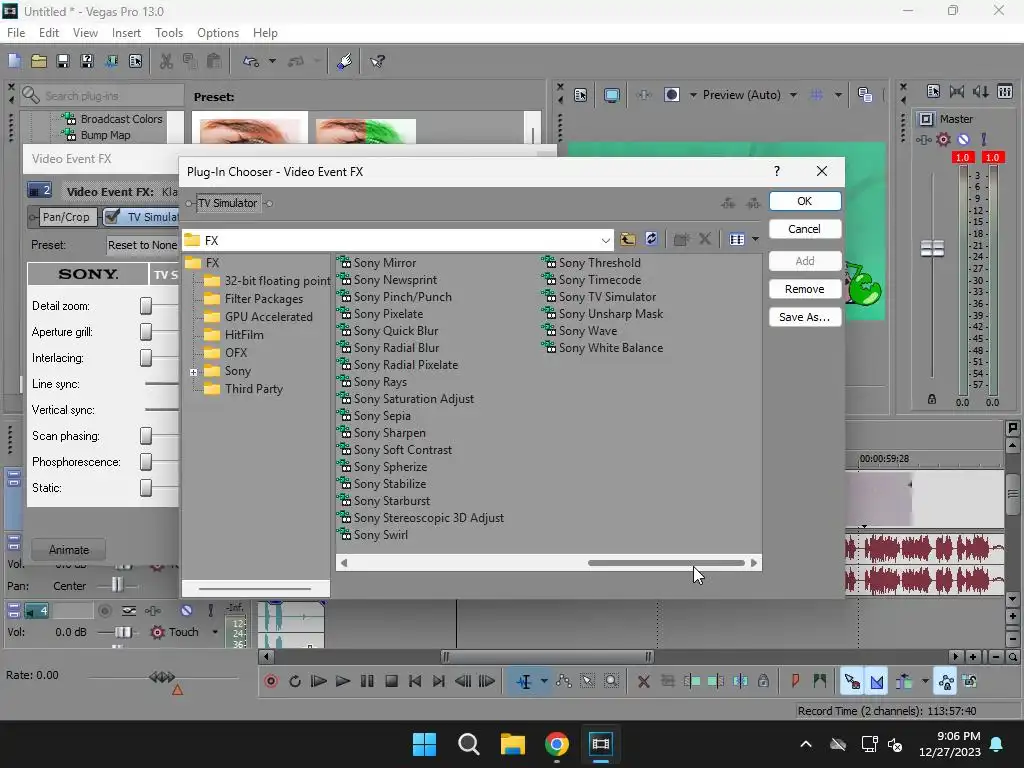Click the Remove button
The image size is (1024, 768).
805,289
